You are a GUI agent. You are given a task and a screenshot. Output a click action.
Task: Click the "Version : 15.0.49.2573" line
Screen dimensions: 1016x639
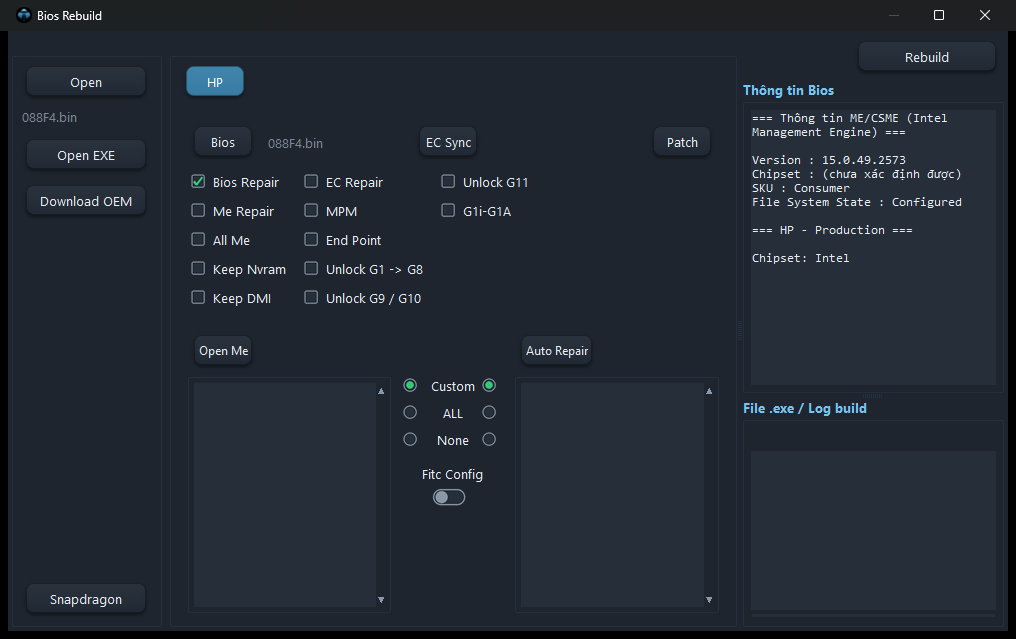pos(829,160)
